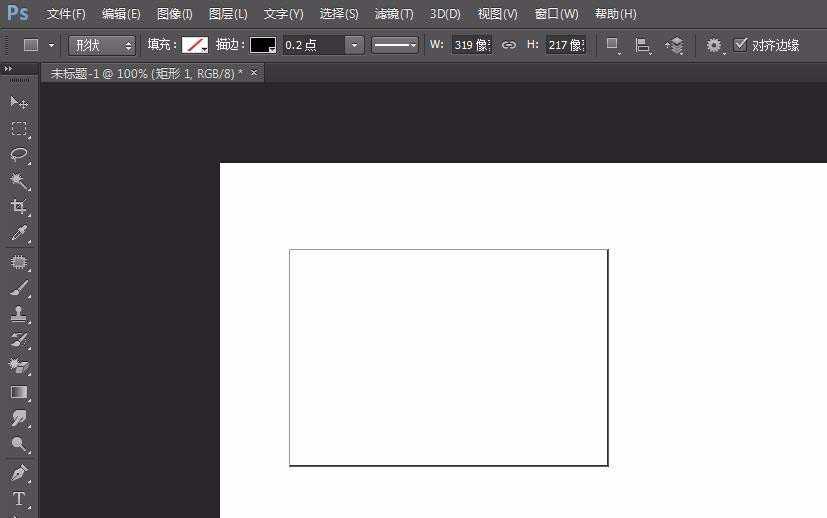
Task: Toggle the 对齐边缘 checkbox
Action: pyautogui.click(x=740, y=45)
